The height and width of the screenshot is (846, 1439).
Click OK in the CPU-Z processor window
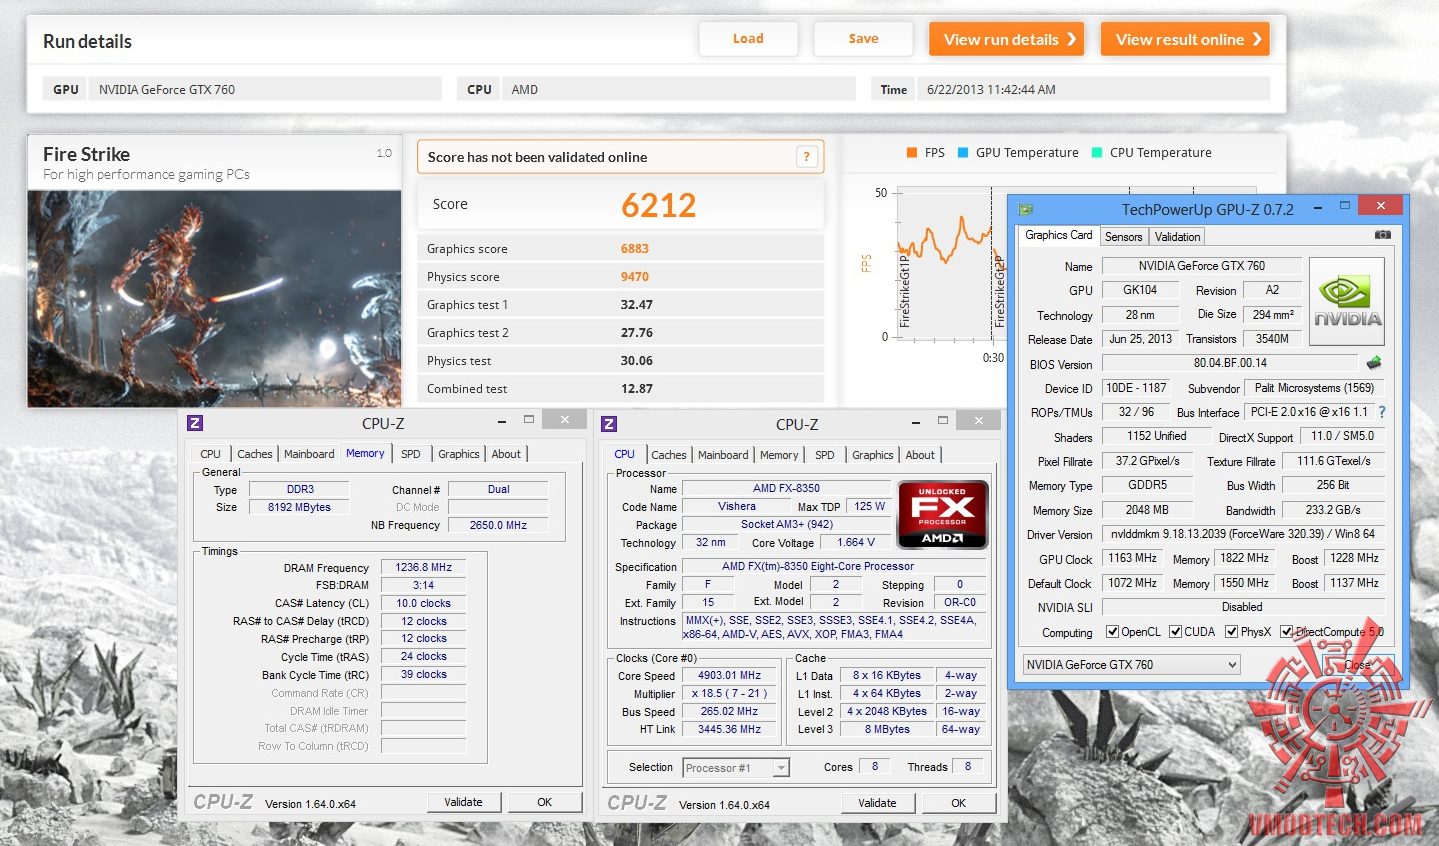[959, 803]
